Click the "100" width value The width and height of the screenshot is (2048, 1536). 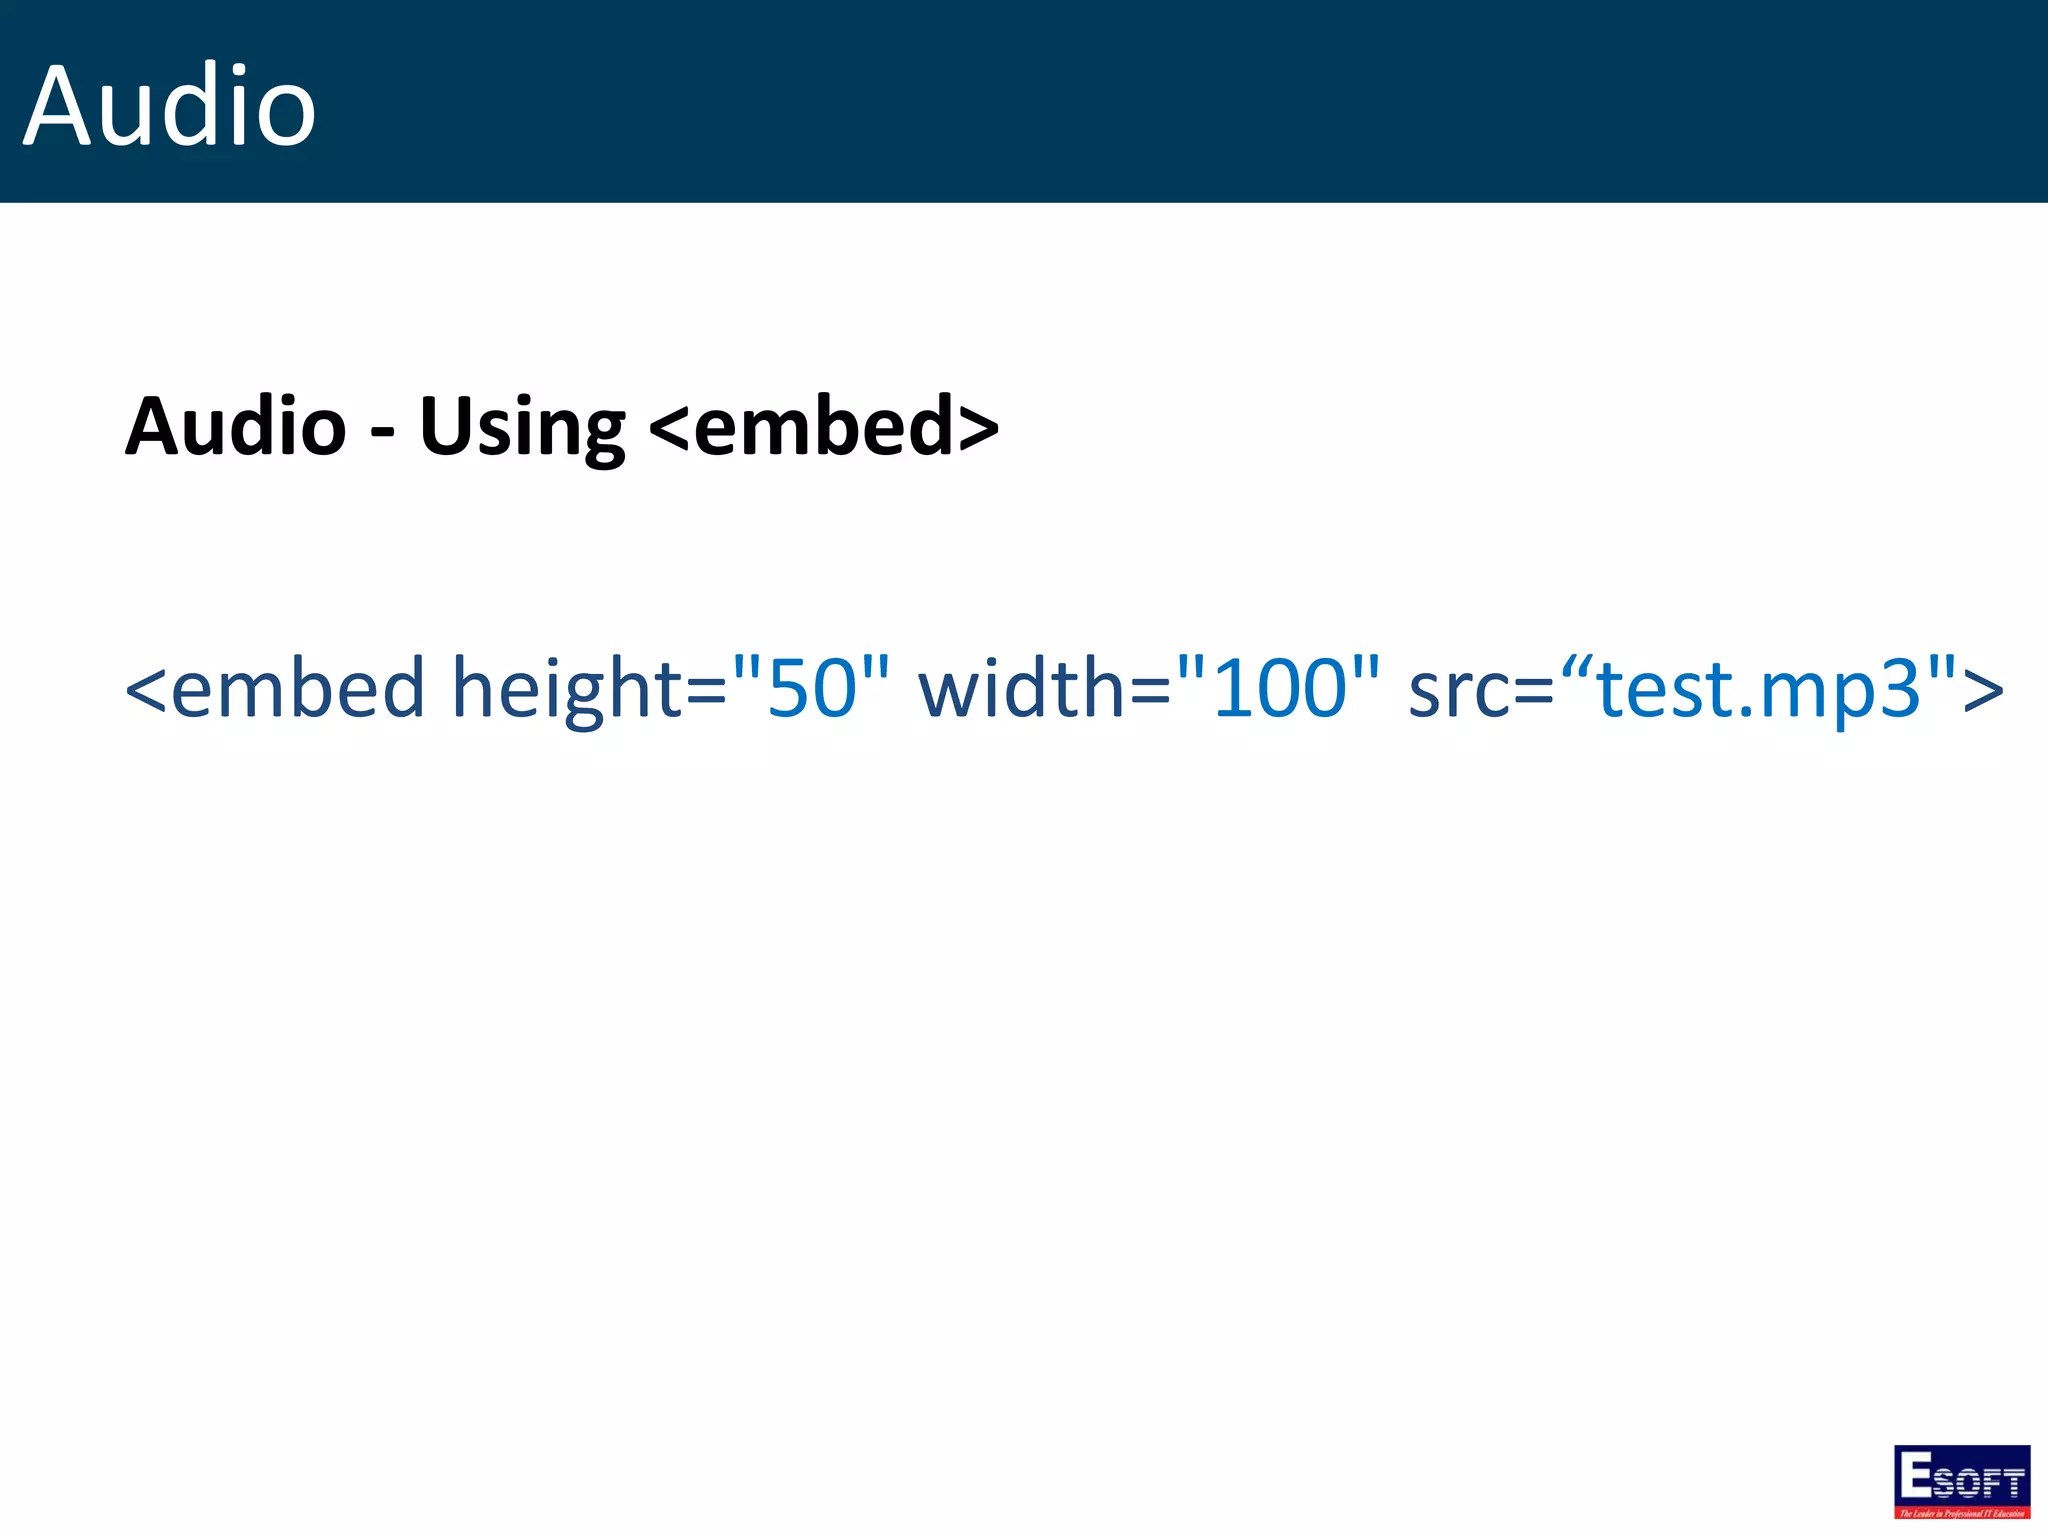[1278, 688]
